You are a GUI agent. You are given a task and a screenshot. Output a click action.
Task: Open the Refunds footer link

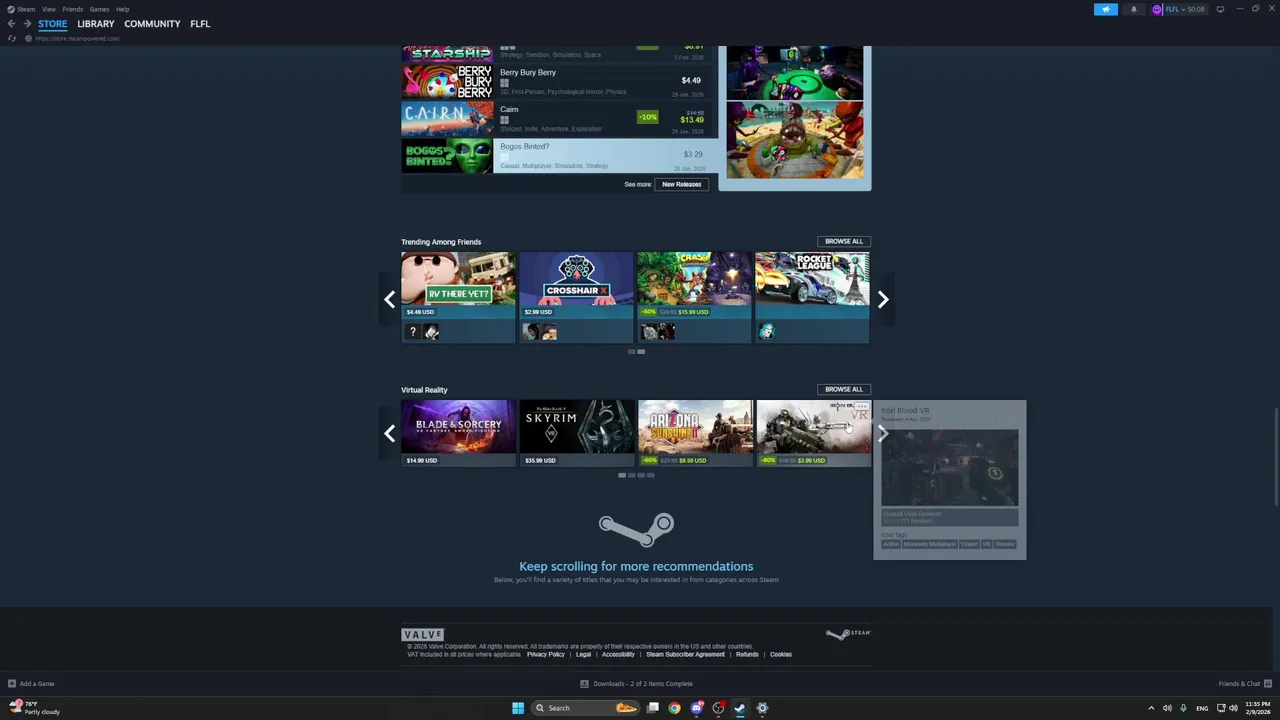[747, 655]
